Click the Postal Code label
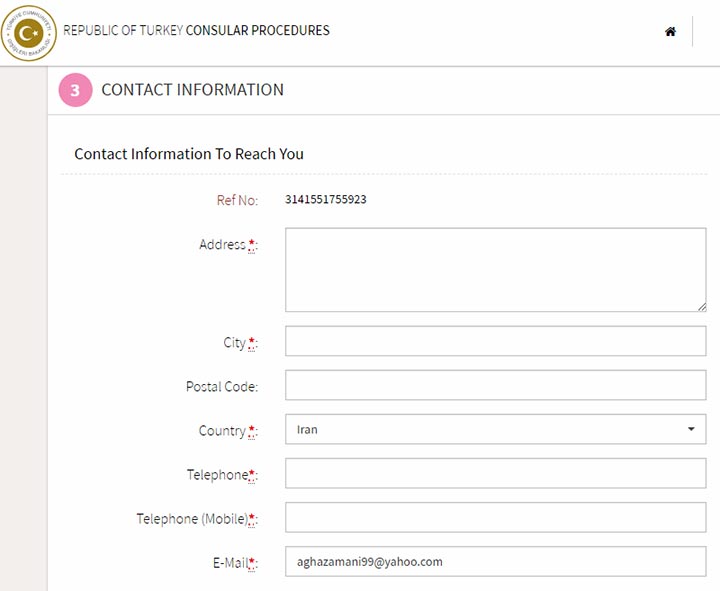This screenshot has width=720, height=591. [x=222, y=387]
